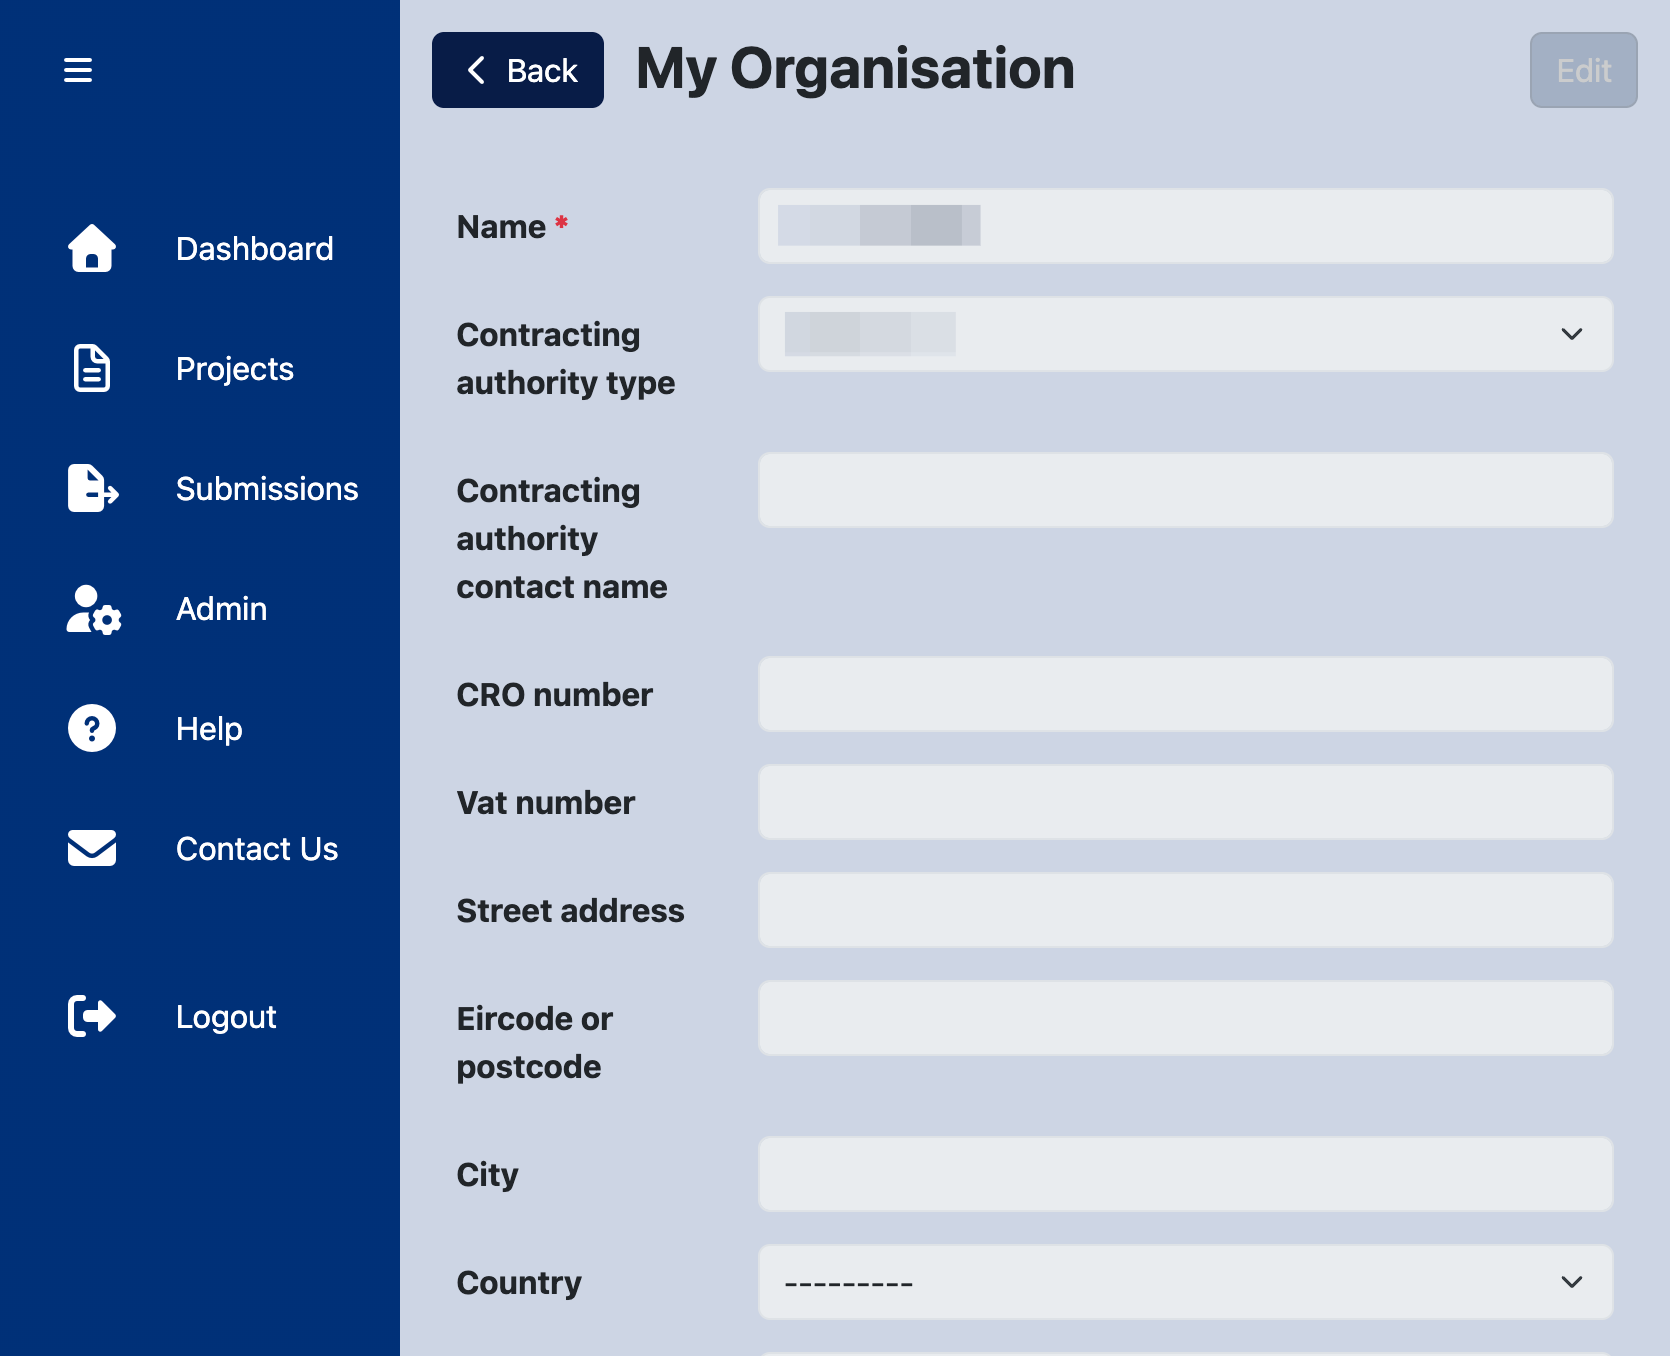Click the Submissions file-export icon

coord(93,488)
